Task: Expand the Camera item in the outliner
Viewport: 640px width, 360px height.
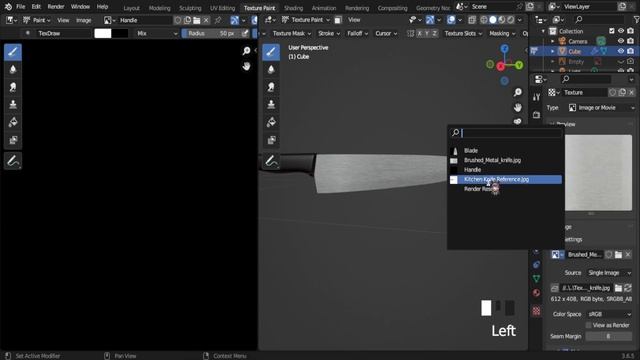Action: (552, 41)
